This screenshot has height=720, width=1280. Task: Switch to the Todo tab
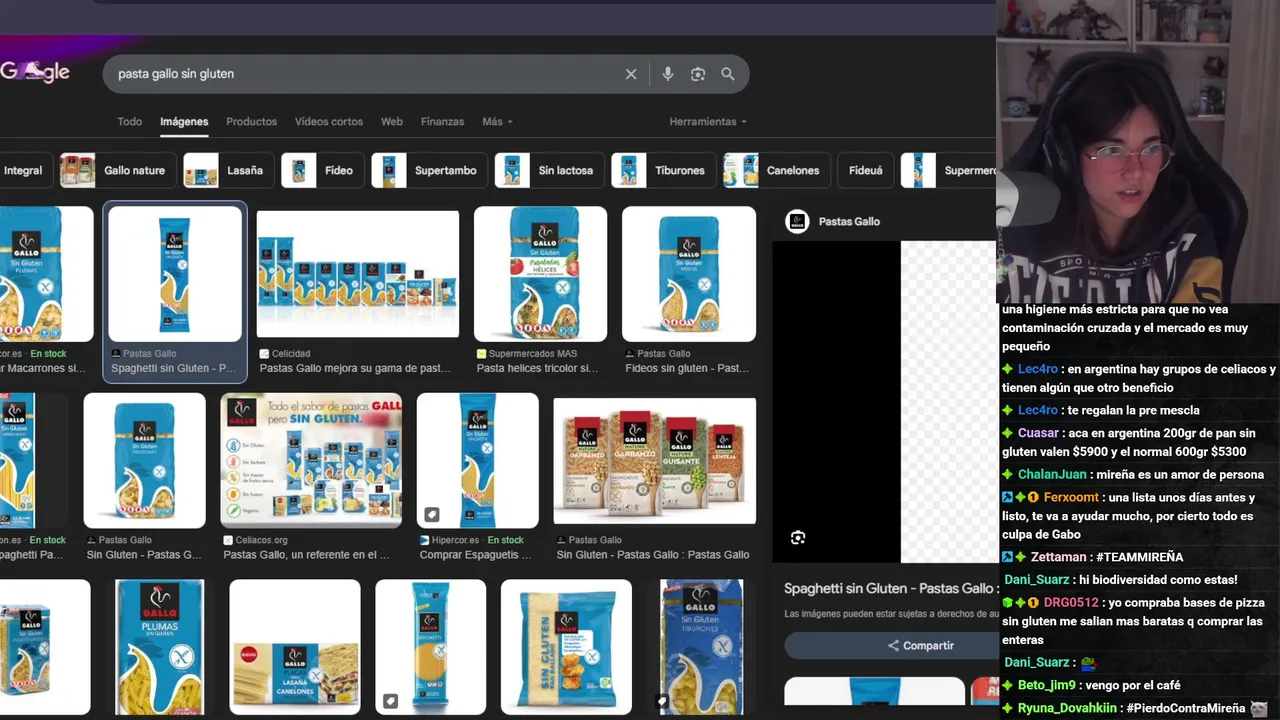click(x=130, y=122)
